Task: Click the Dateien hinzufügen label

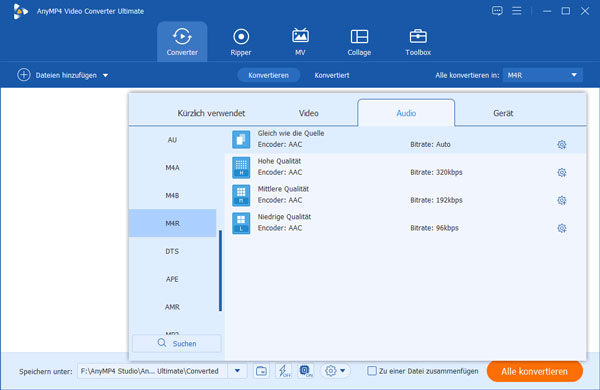Action: [x=66, y=75]
